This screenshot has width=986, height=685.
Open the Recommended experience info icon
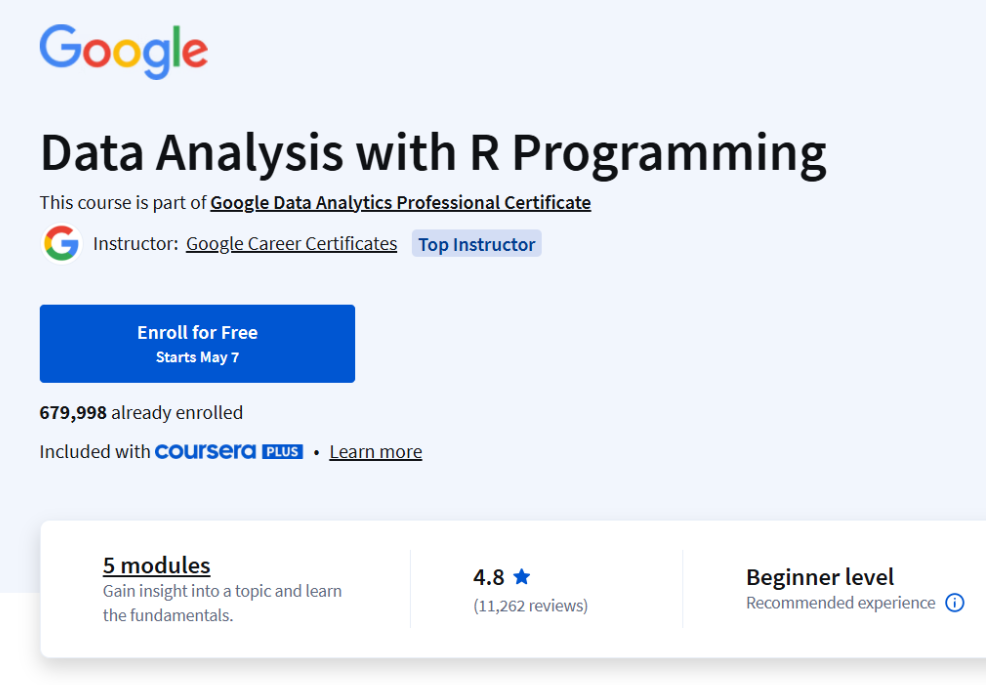pos(955,603)
